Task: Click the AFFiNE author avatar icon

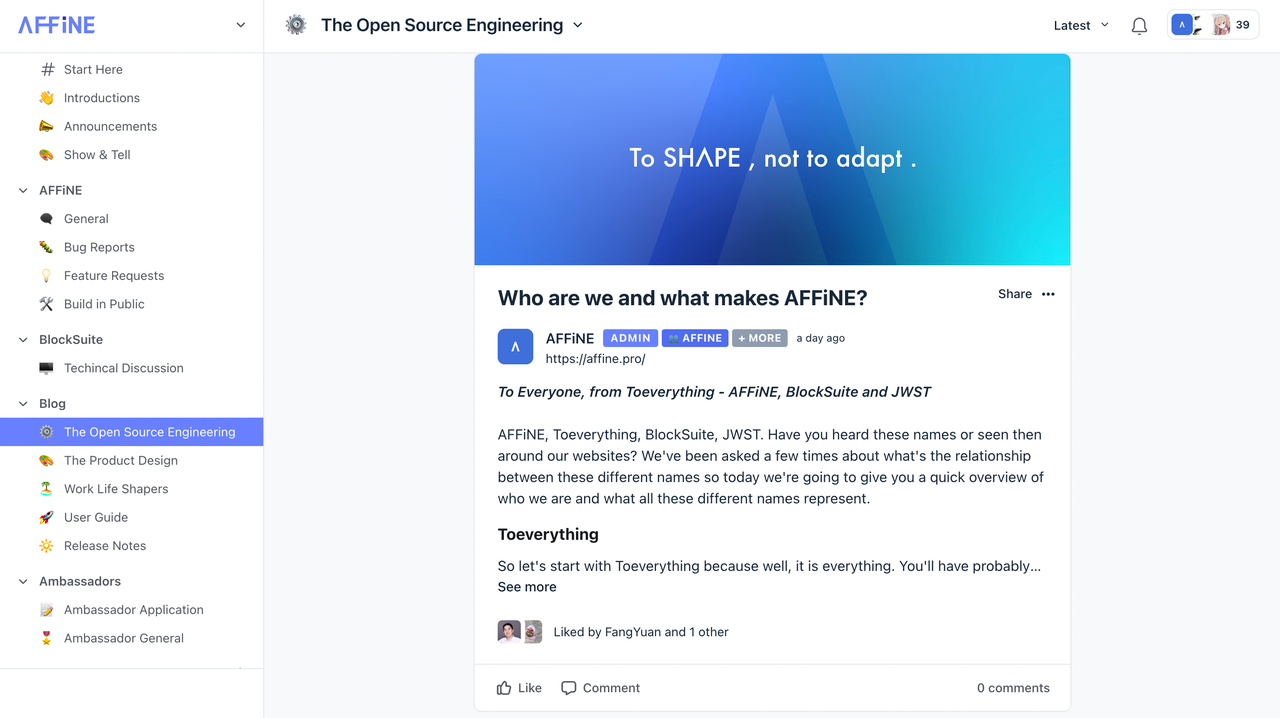Action: tap(515, 347)
